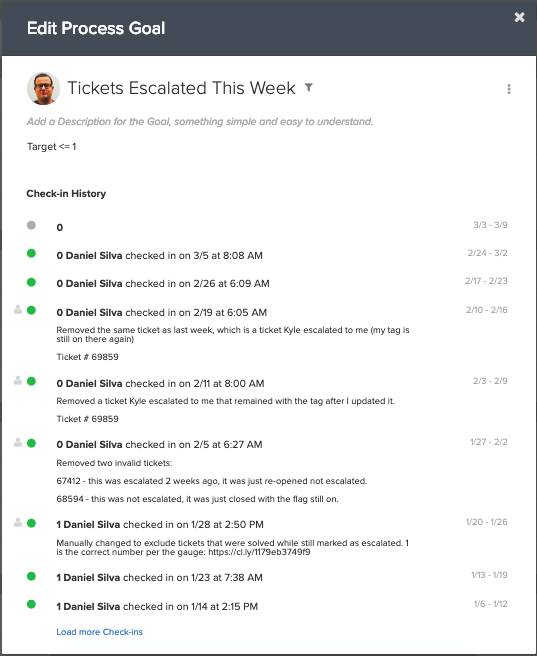
Task: Click the current week value 0 entry
Action: pyautogui.click(x=60, y=228)
